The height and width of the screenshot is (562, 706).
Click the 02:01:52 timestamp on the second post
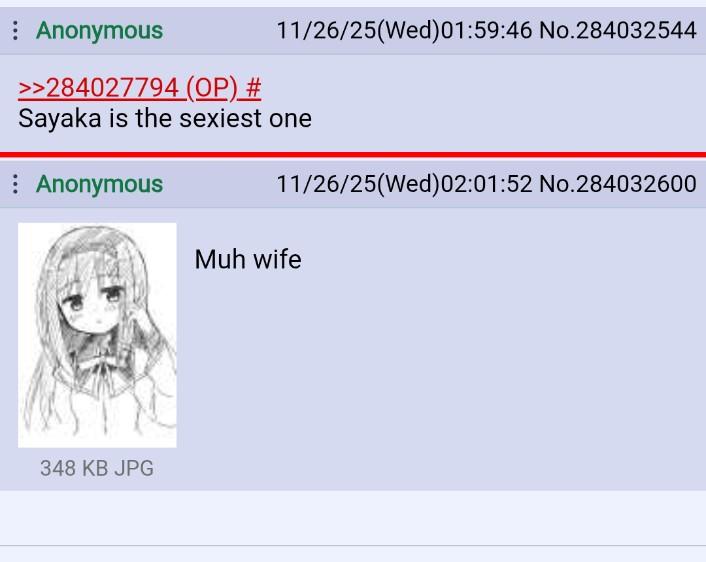[486, 184]
